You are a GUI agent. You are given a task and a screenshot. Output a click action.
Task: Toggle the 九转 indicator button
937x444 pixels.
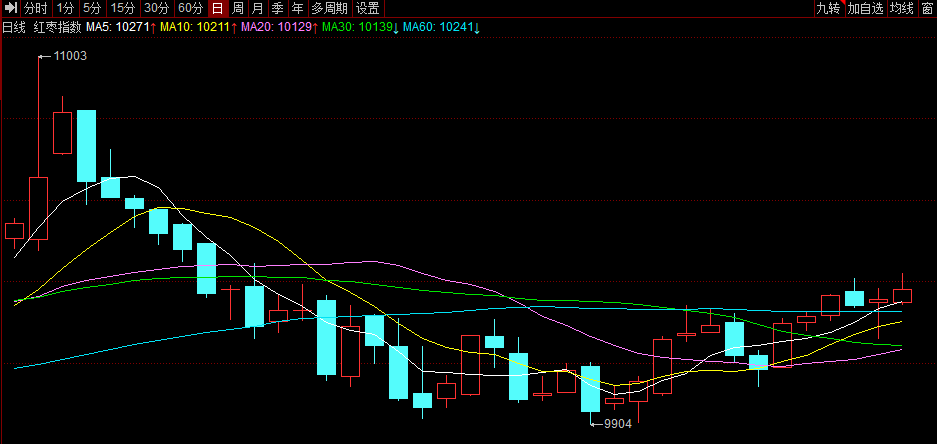[829, 8]
